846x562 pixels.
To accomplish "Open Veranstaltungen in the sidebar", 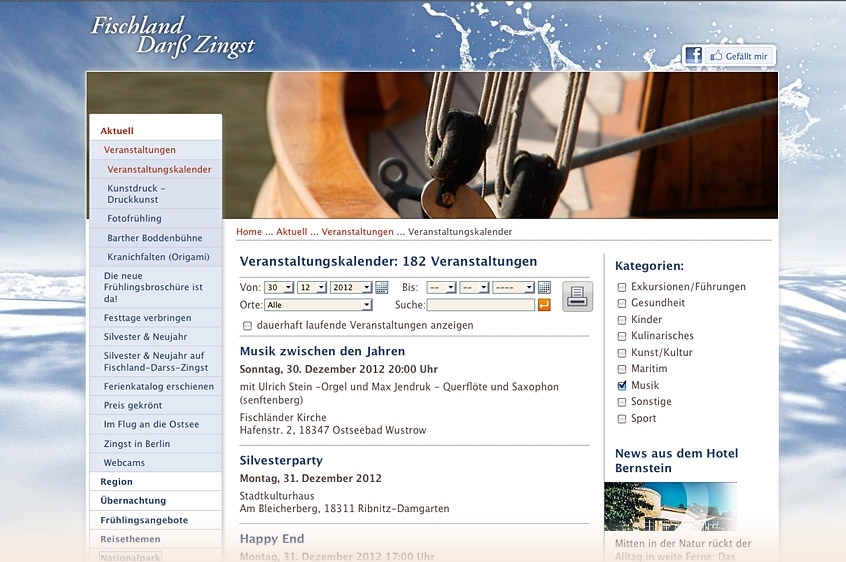I will [140, 150].
